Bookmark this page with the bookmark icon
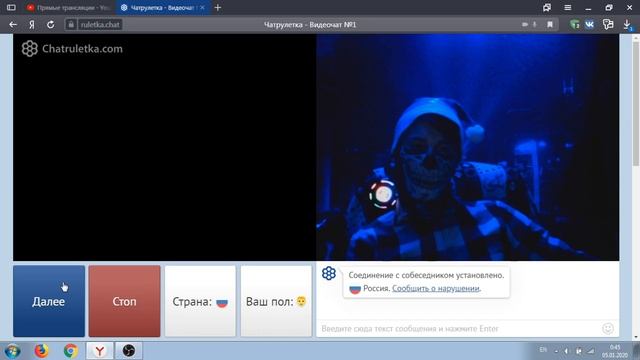 [550, 24]
